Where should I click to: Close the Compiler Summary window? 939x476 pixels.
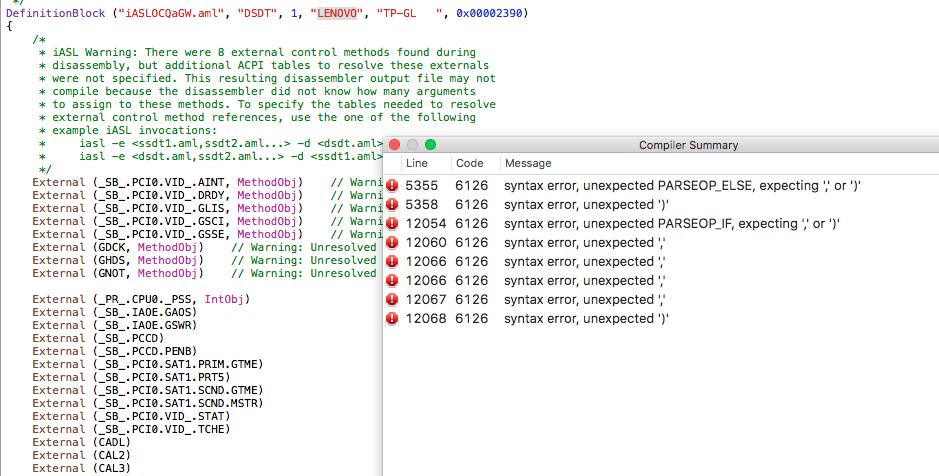pos(395,145)
